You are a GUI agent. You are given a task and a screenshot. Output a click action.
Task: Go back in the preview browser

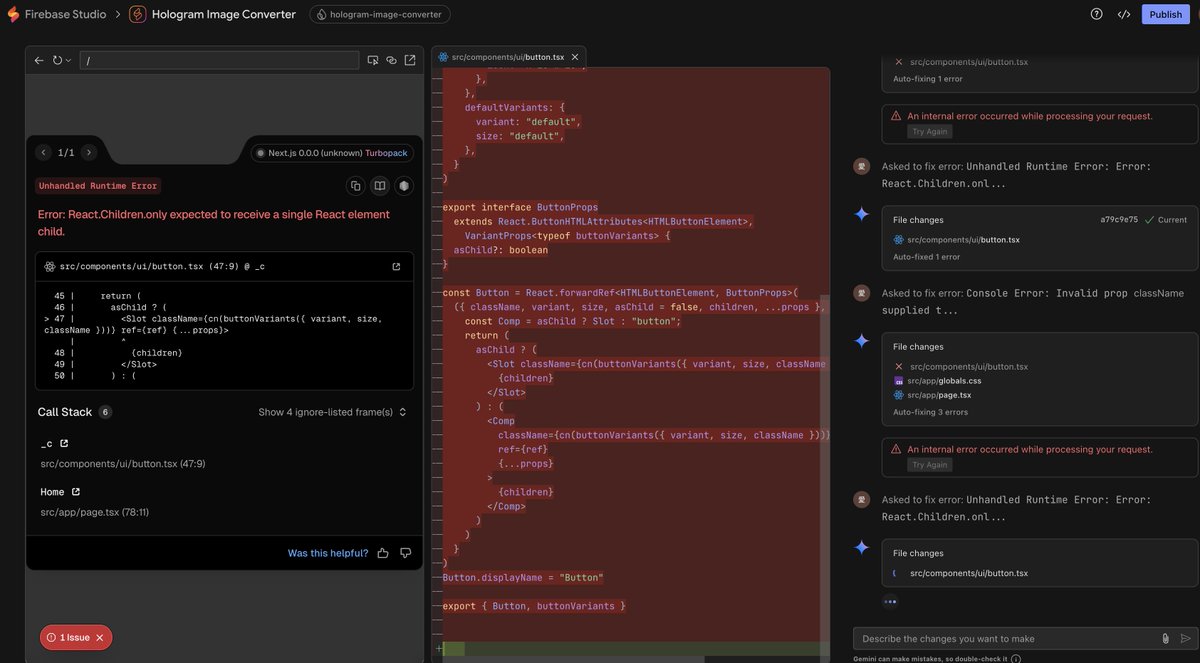tap(39, 60)
